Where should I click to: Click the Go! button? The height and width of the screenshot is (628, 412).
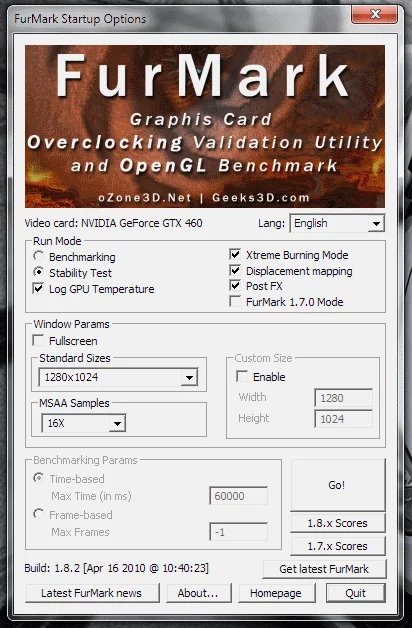(x=338, y=485)
